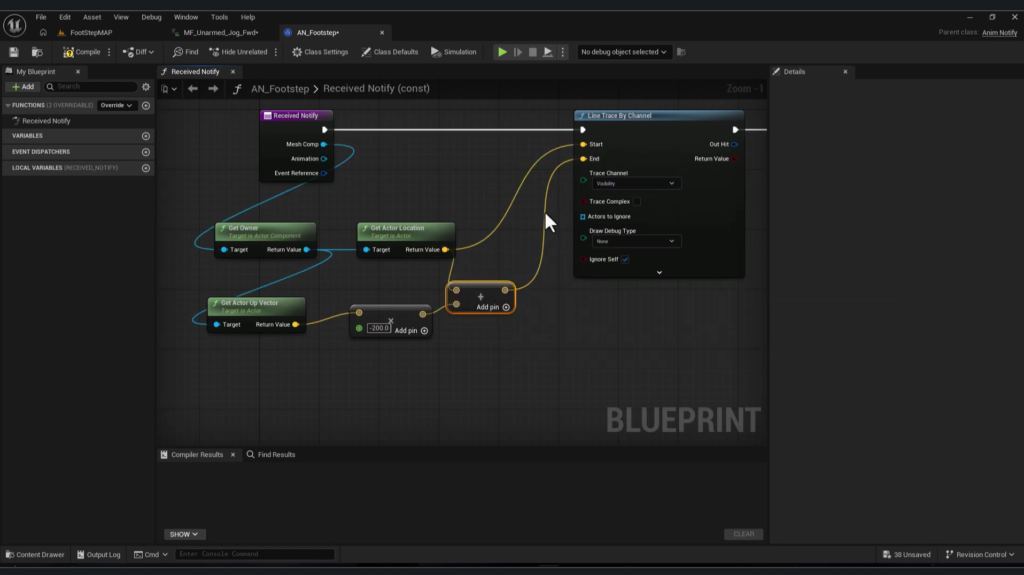Open Class Settings
The height and width of the screenshot is (575, 1024).
(x=320, y=52)
